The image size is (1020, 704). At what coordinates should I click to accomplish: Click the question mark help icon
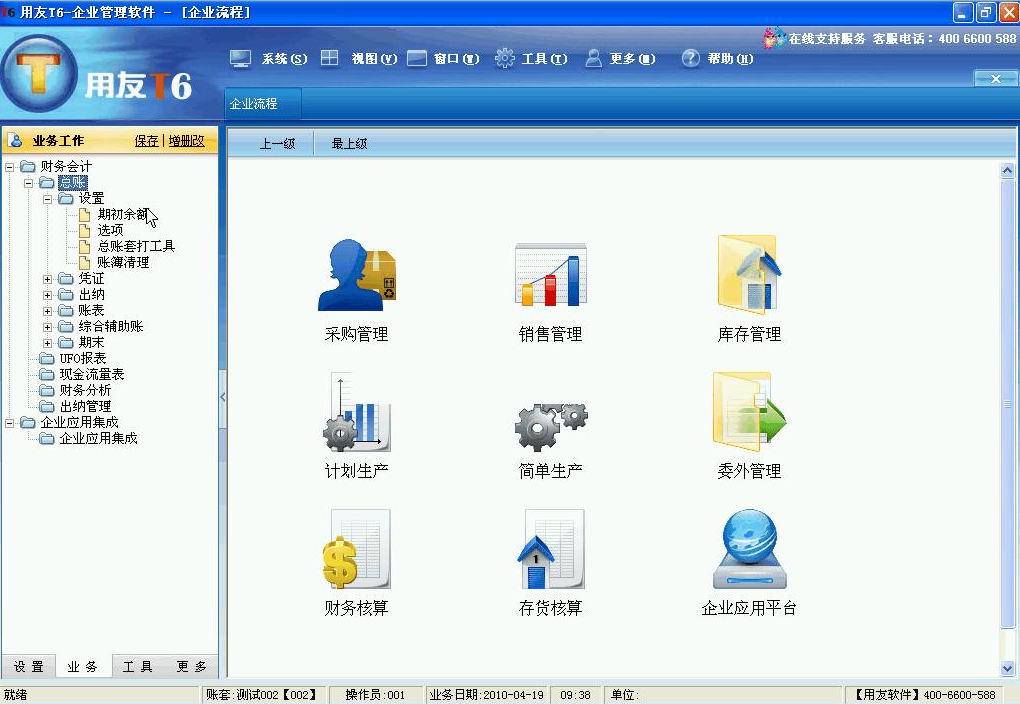click(x=690, y=59)
